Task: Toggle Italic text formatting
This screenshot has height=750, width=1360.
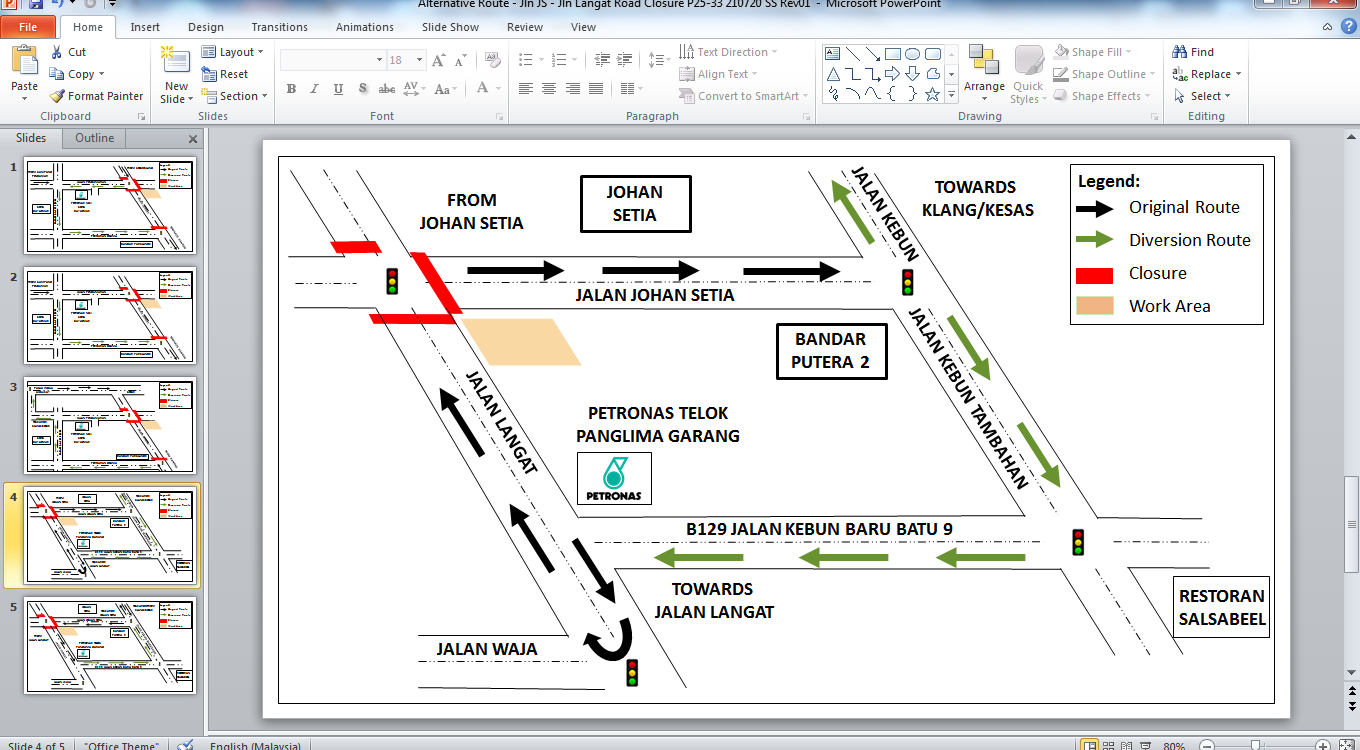Action: point(315,89)
